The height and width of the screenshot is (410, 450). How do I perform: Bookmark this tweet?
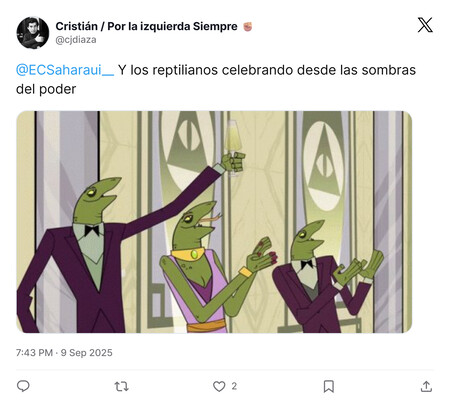tap(329, 386)
